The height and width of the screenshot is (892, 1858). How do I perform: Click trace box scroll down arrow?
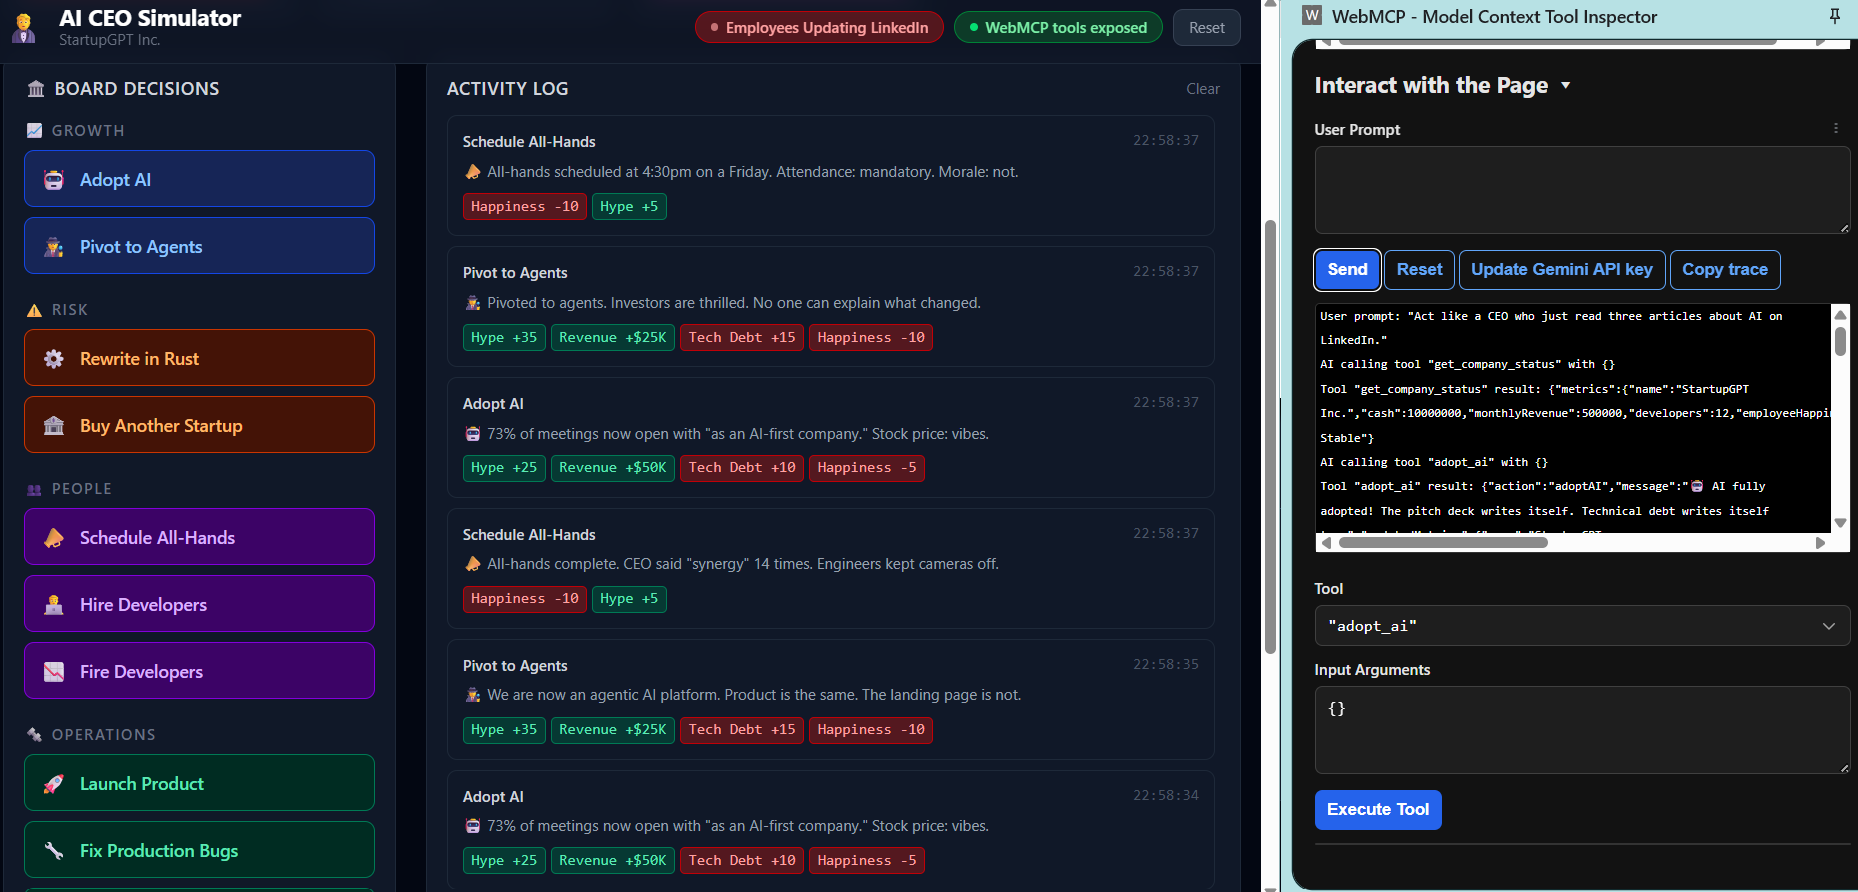(1840, 523)
